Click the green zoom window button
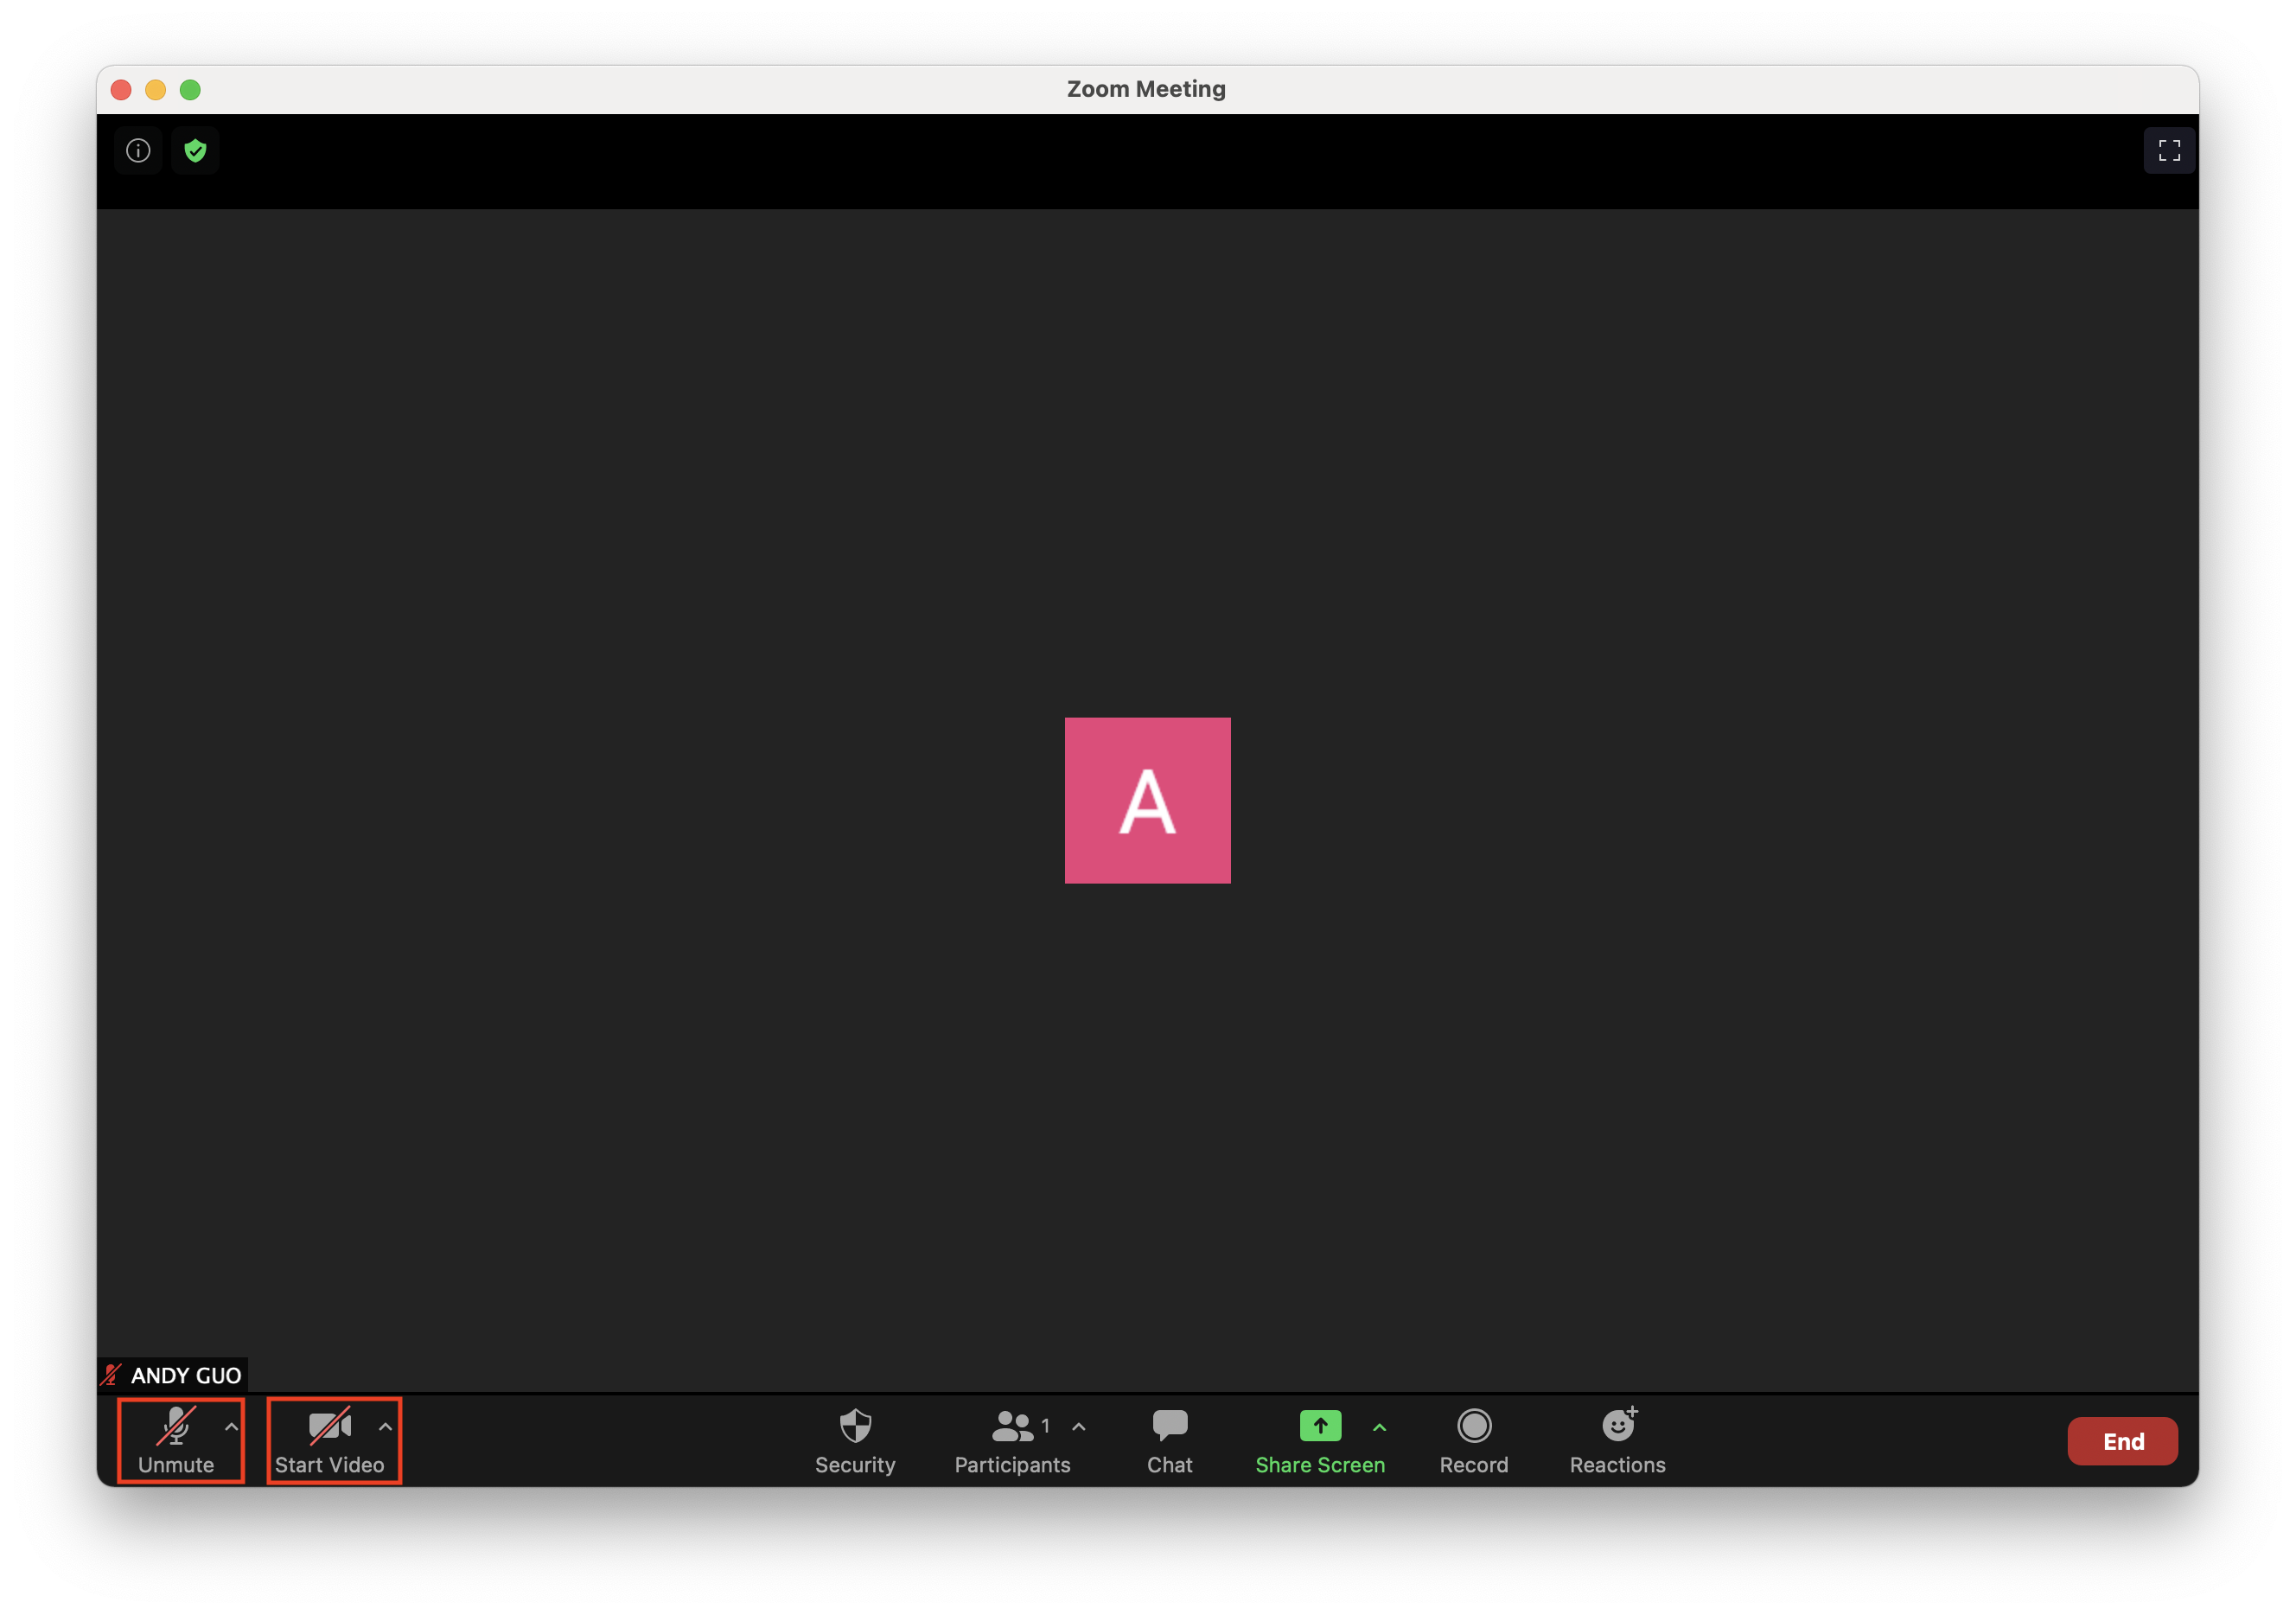The width and height of the screenshot is (2296, 1615). click(190, 90)
